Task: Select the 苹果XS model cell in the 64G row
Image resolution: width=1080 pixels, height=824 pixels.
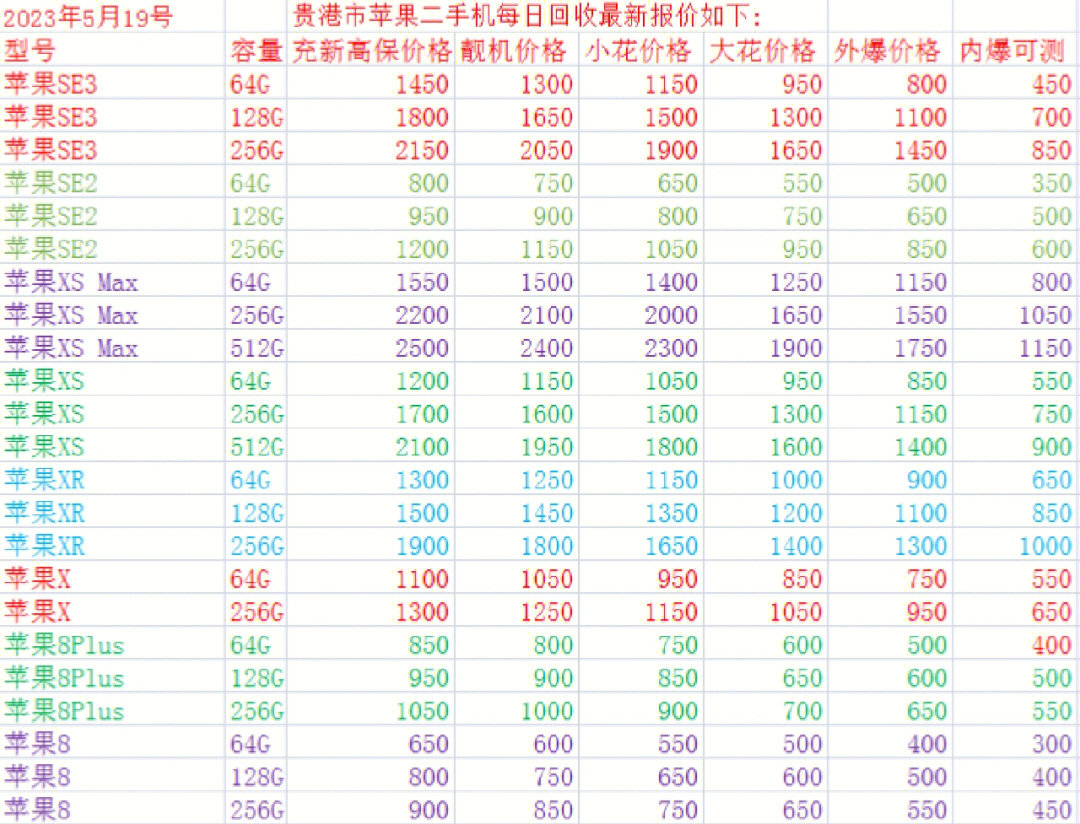Action: coord(44,381)
